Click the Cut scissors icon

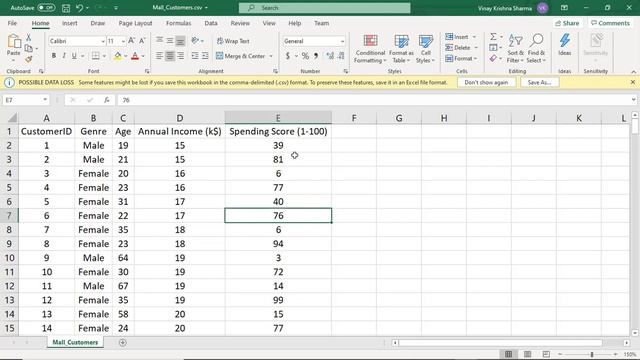(x=29, y=38)
